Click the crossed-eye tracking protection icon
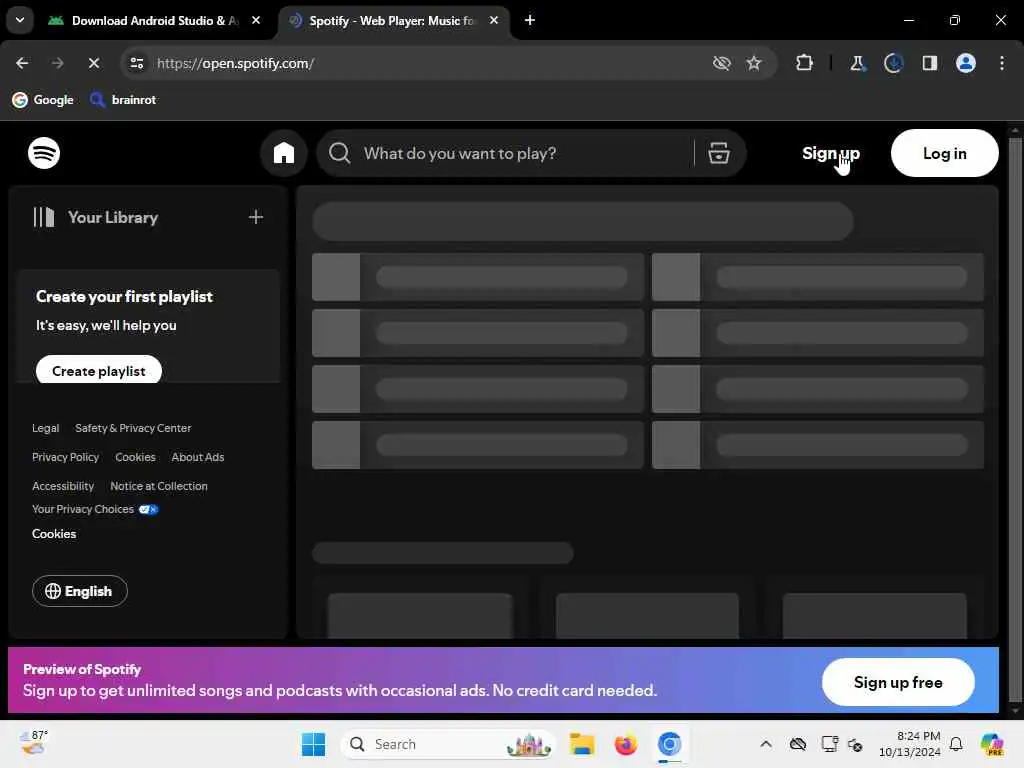Image resolution: width=1024 pixels, height=768 pixels. tap(721, 63)
